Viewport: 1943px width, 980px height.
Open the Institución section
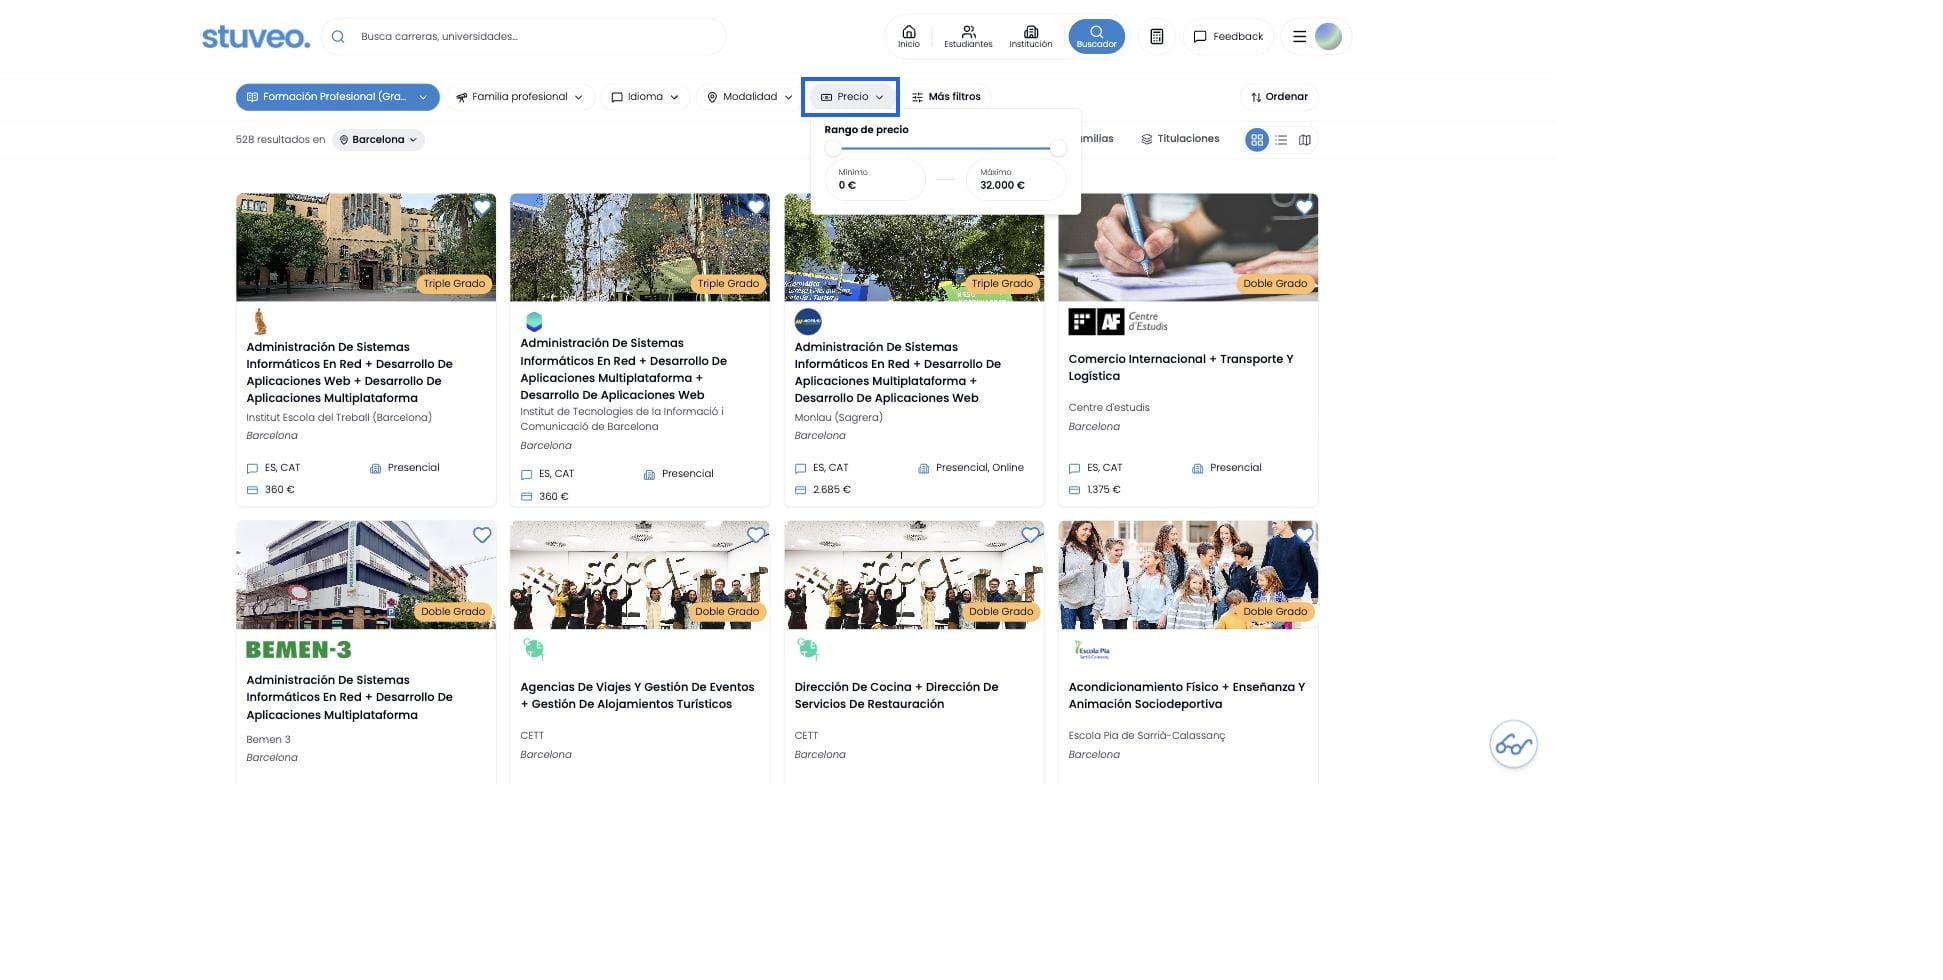[1030, 36]
